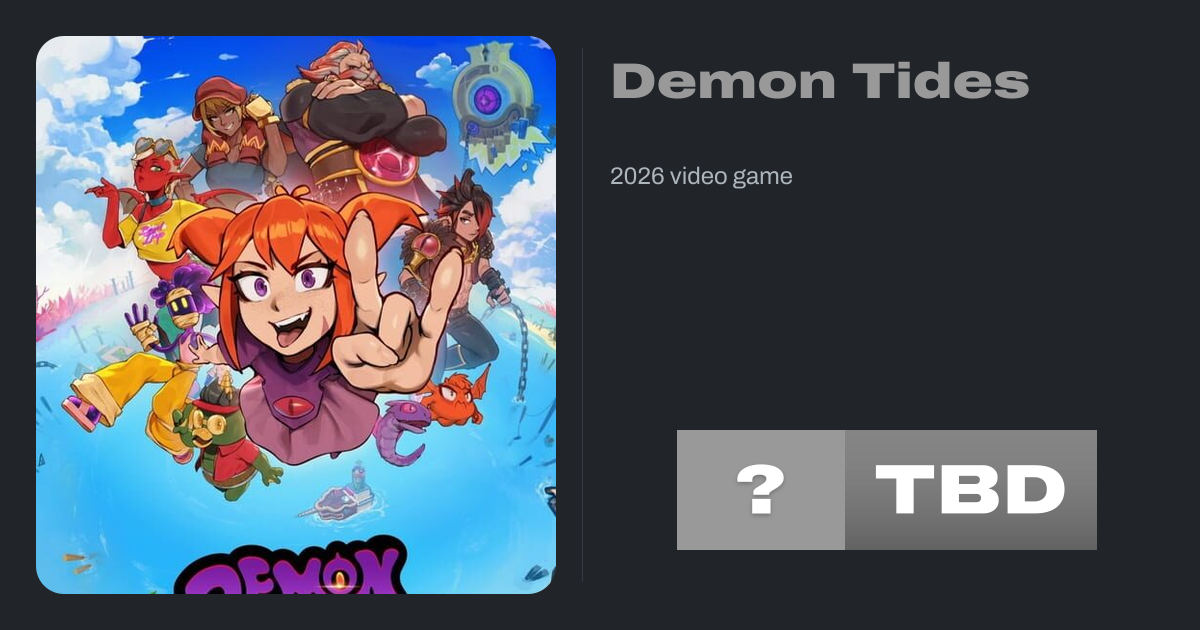Click the vertical divider beside the cover
The image size is (1200, 630).
coord(583,315)
